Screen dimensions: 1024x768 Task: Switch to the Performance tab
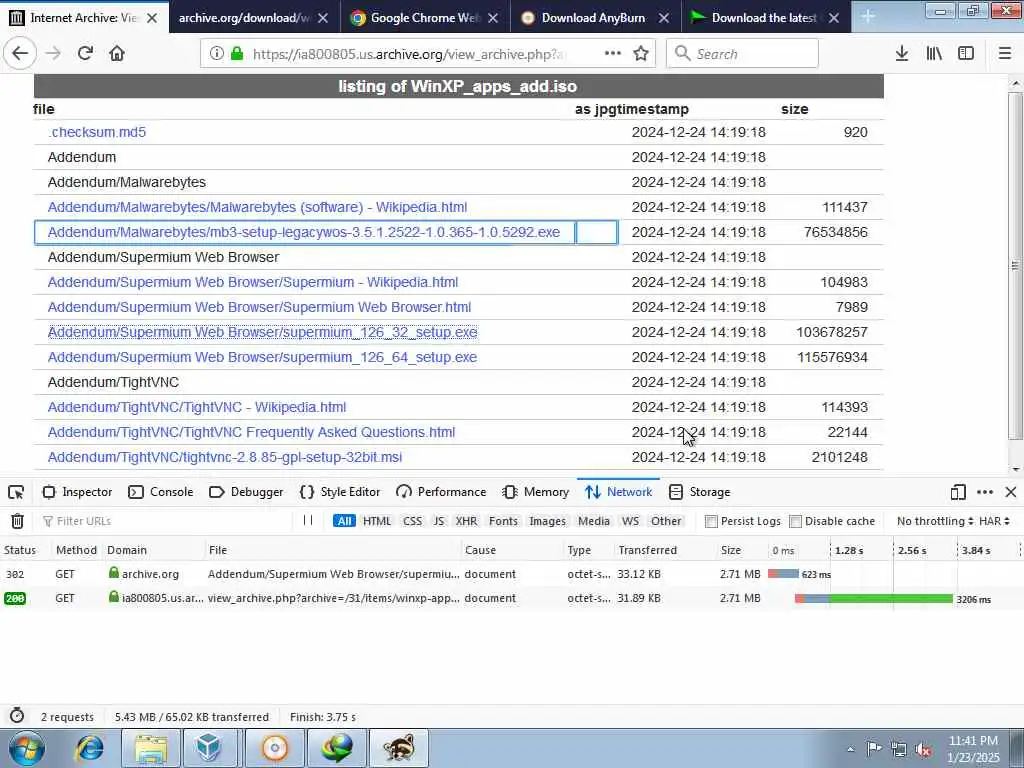pos(441,492)
